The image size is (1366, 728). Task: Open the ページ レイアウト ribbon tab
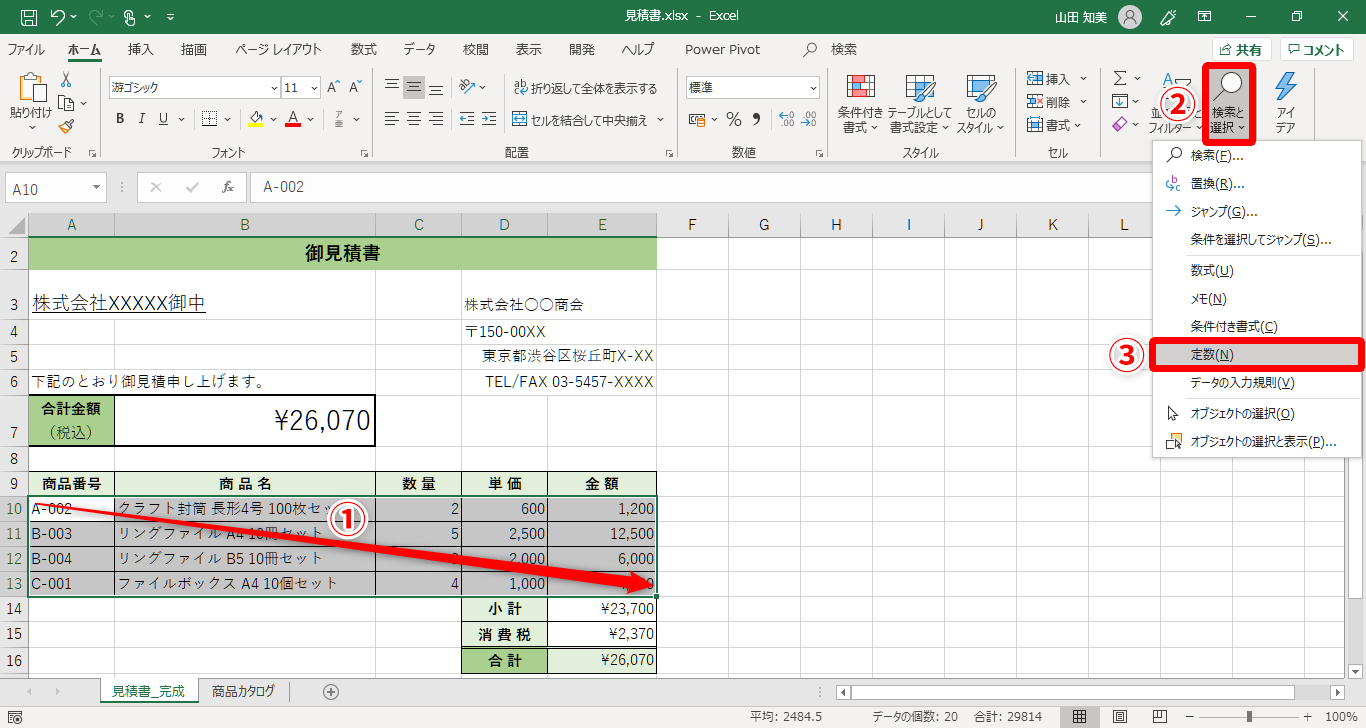tap(279, 49)
